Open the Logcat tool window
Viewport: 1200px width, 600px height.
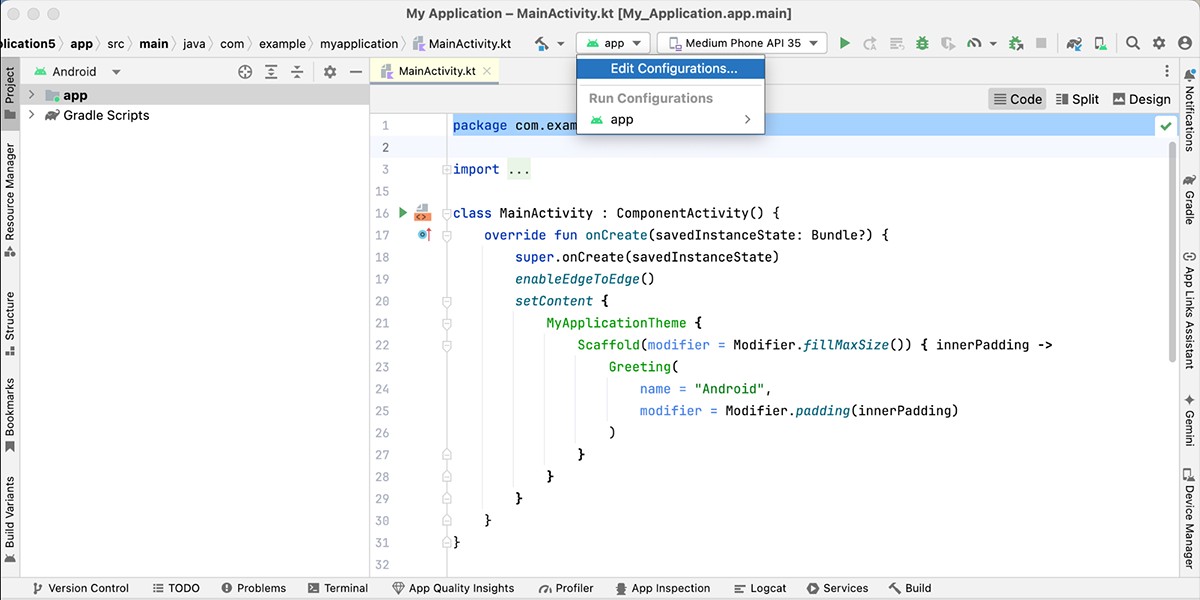(x=760, y=588)
